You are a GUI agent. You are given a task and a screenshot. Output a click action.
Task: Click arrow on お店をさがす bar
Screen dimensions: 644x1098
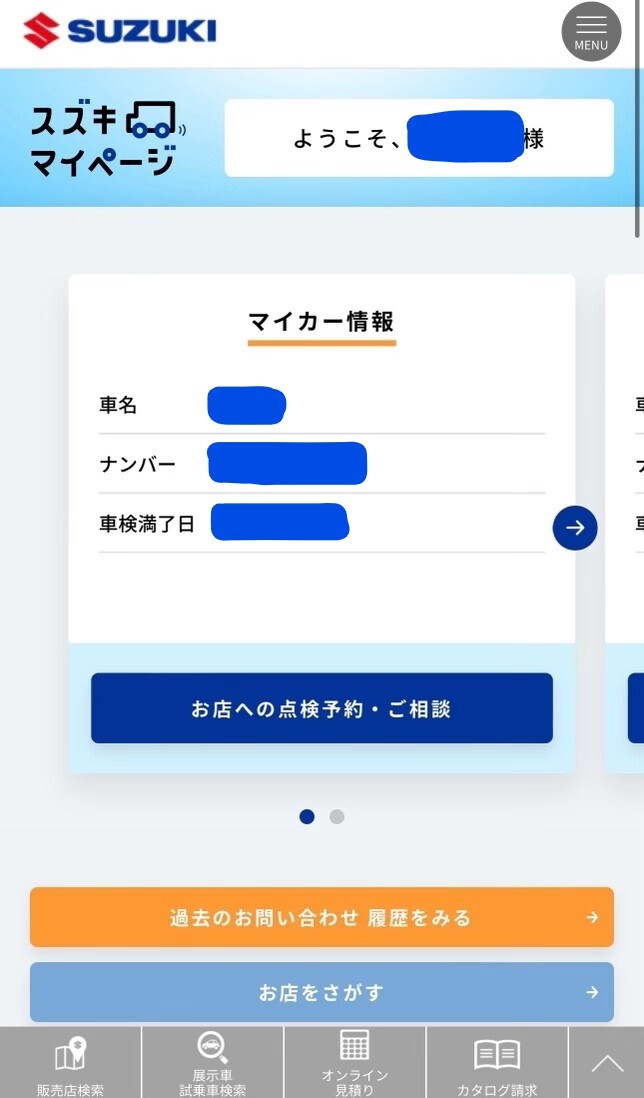point(592,992)
